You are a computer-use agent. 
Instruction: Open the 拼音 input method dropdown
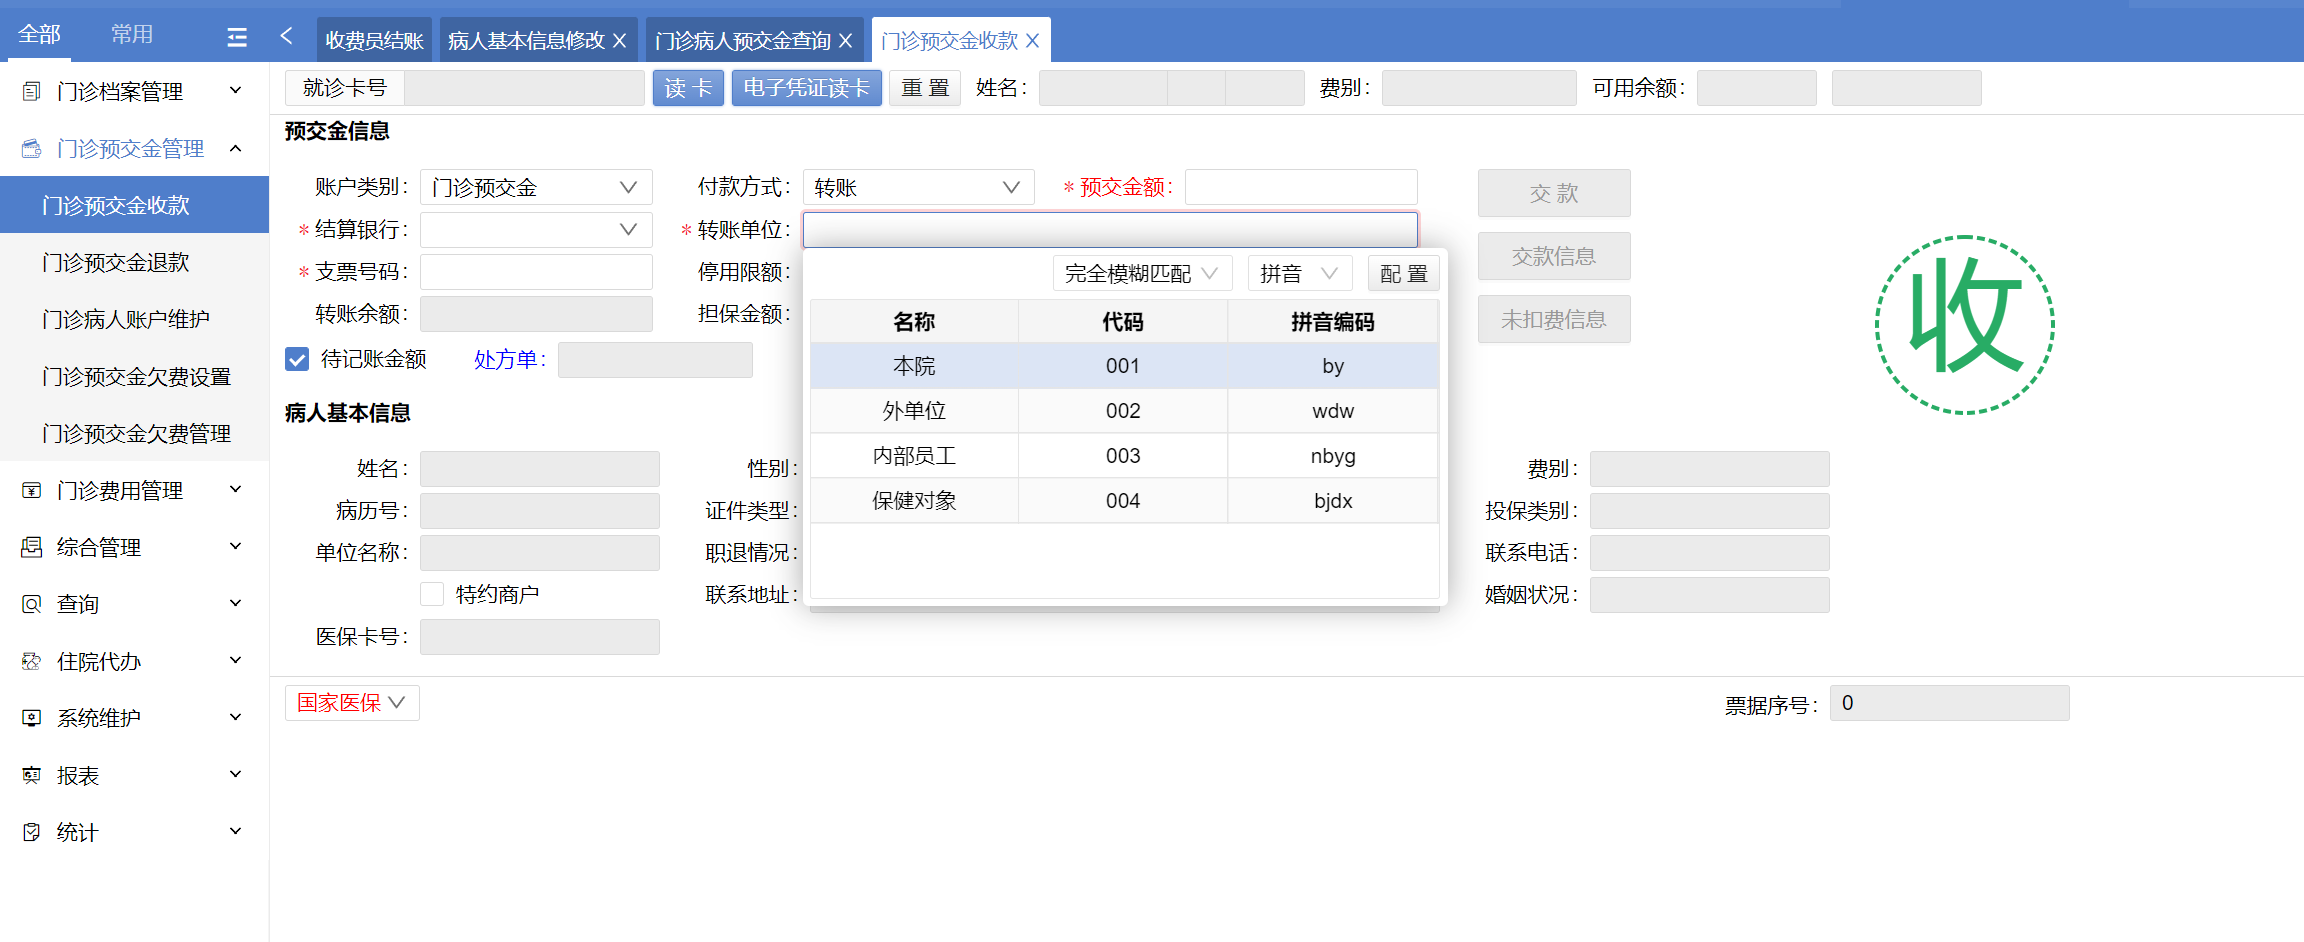pyautogui.click(x=1299, y=273)
